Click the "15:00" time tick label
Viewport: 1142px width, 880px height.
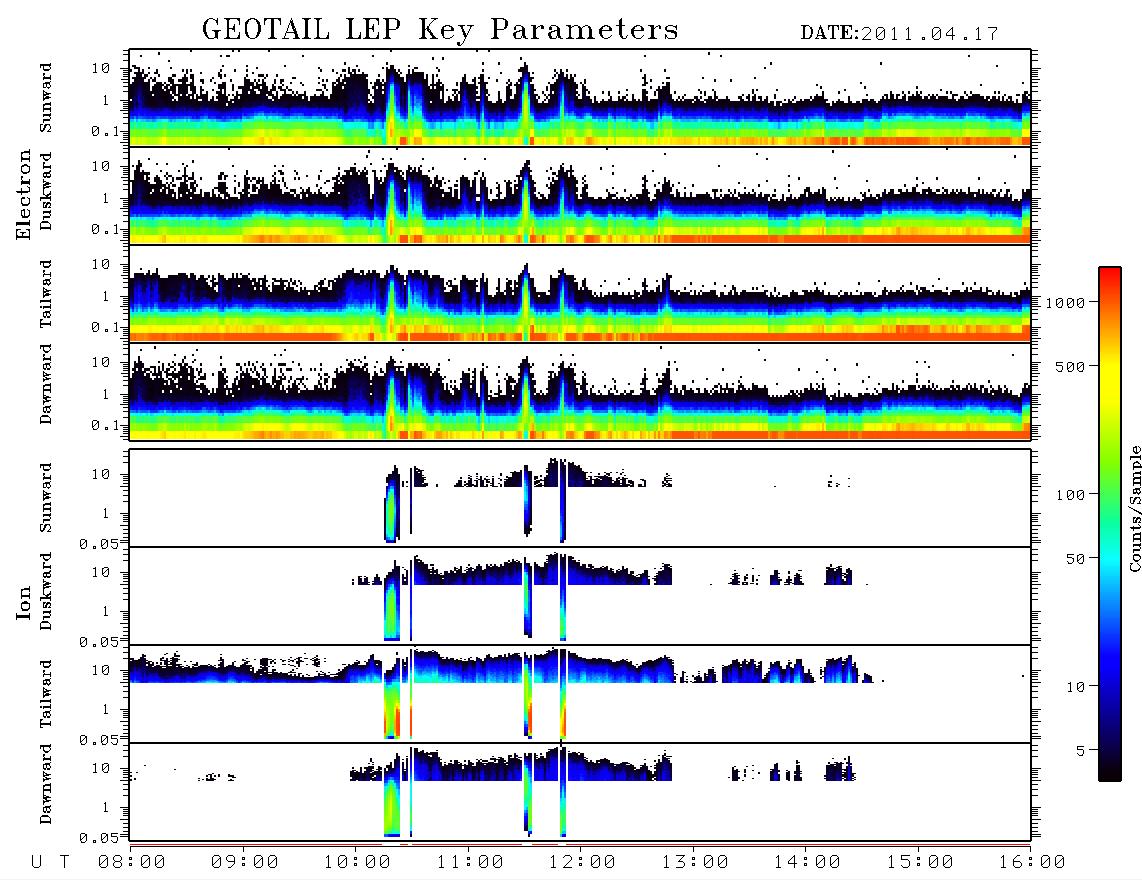coord(920,863)
